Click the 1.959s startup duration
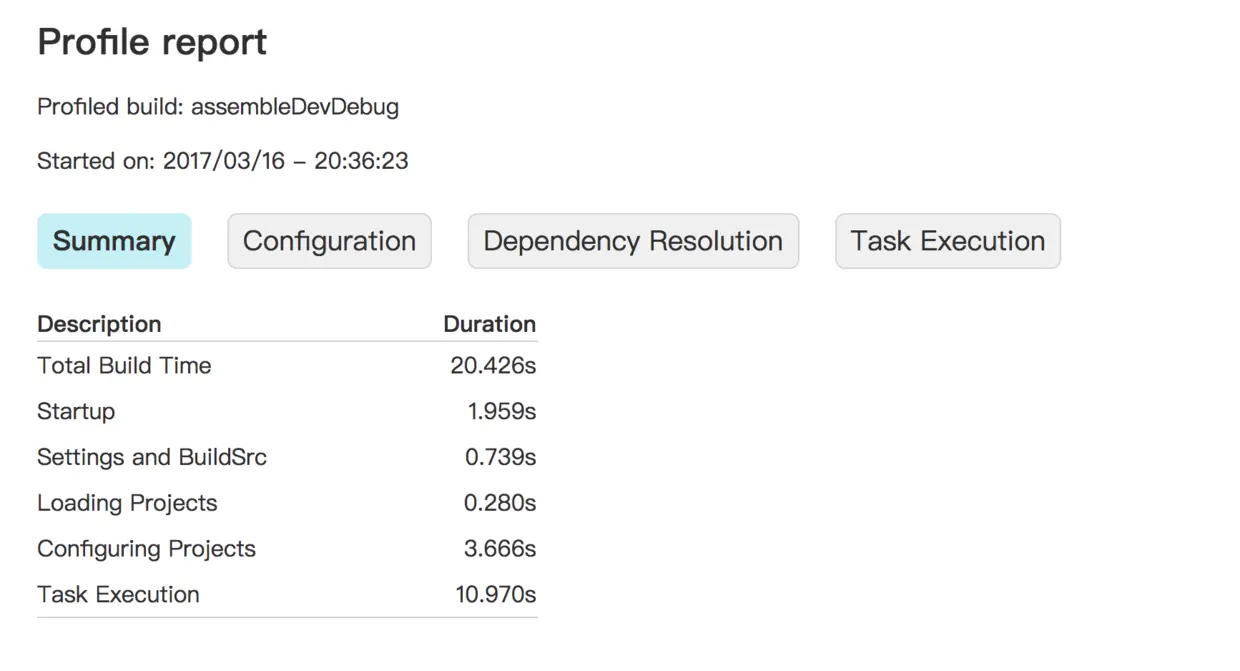The width and height of the screenshot is (1240, 671). pos(501,412)
